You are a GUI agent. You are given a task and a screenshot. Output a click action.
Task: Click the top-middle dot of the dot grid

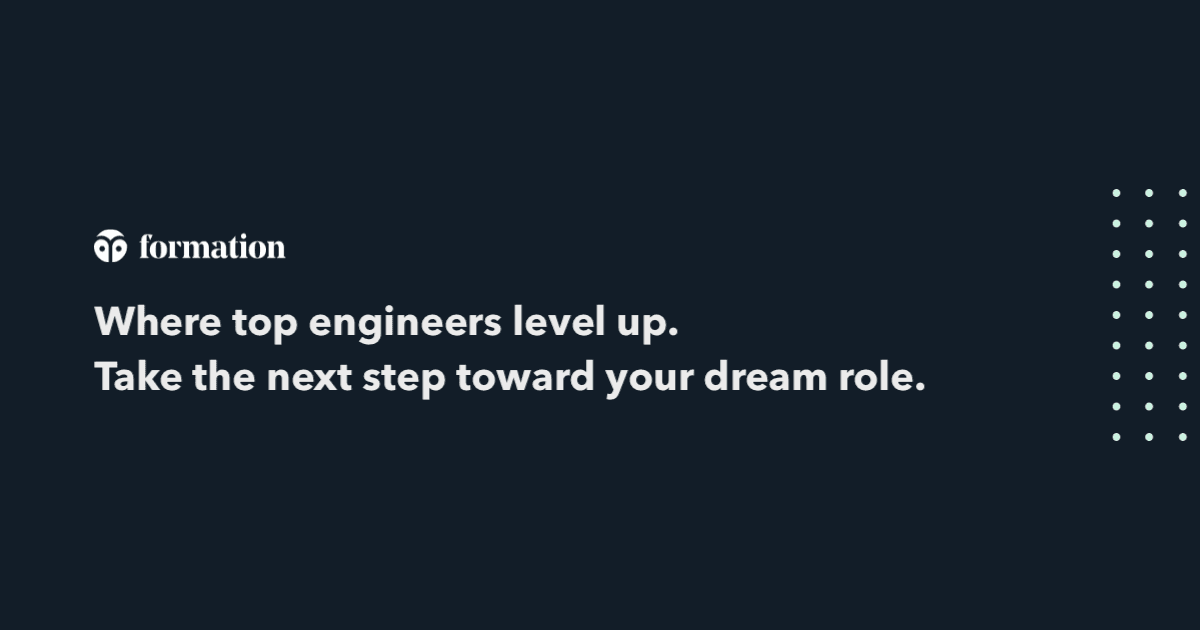pos(1149,193)
